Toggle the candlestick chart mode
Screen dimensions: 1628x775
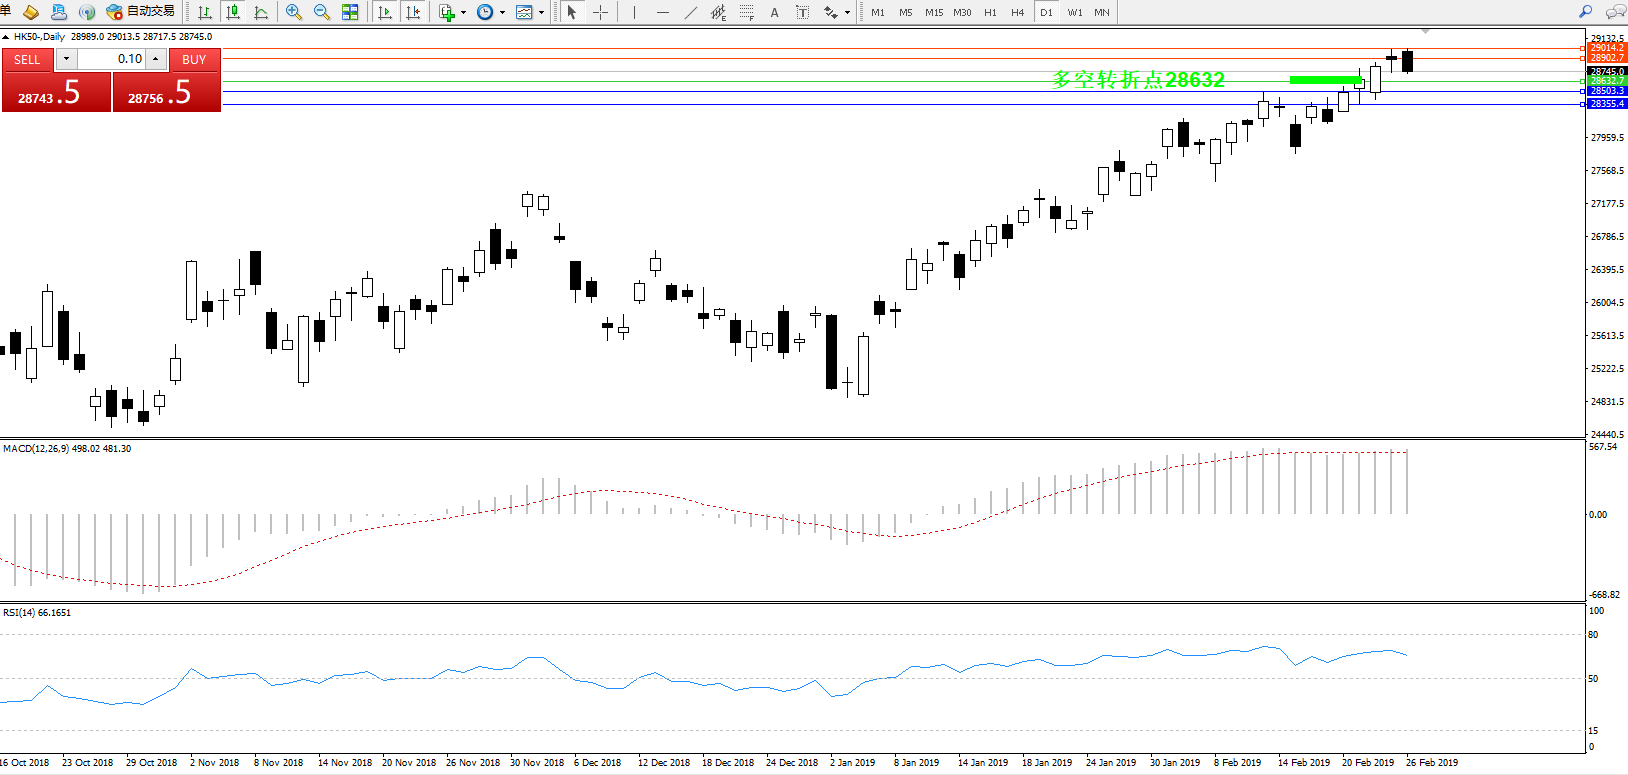[x=233, y=12]
